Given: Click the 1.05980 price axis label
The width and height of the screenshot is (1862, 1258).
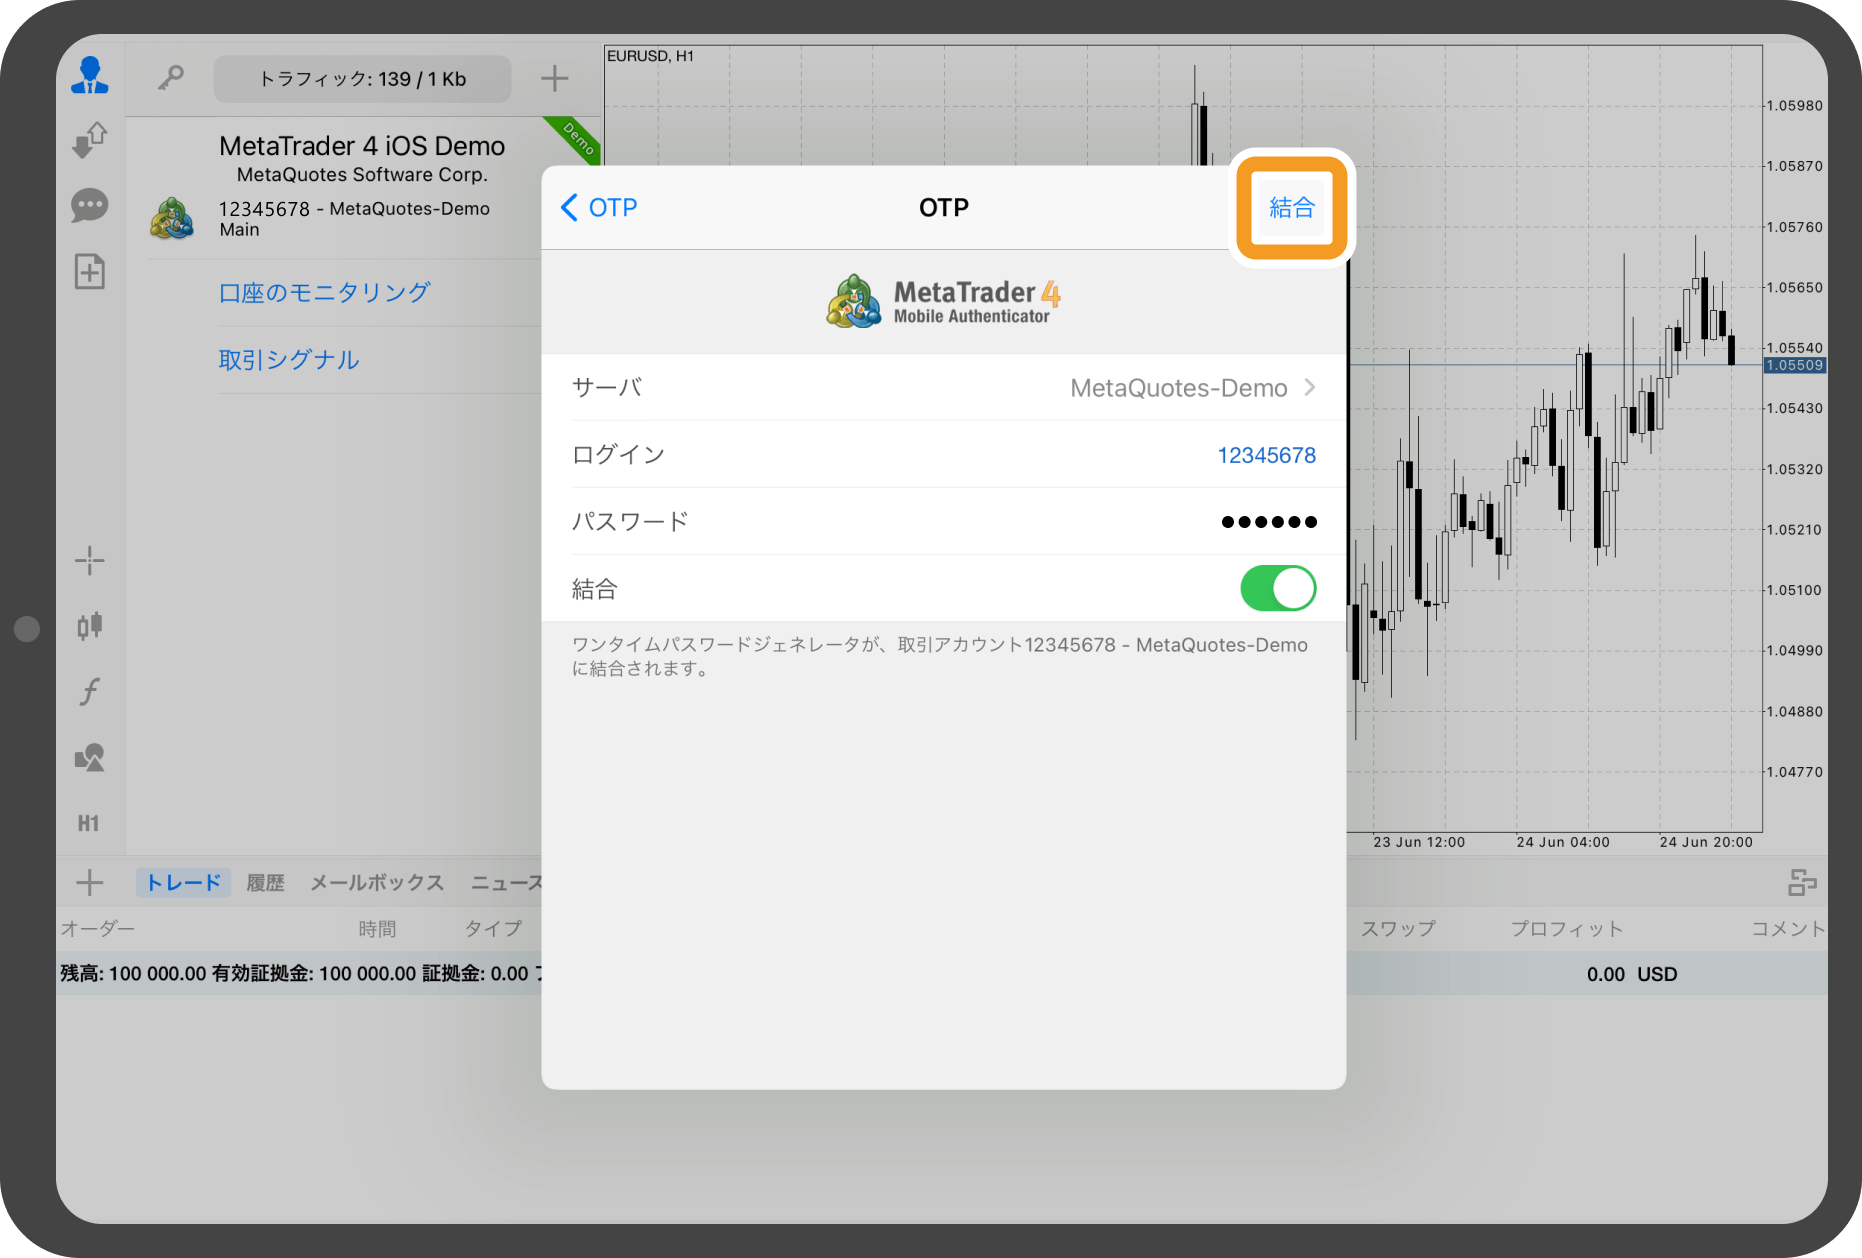Looking at the screenshot, I should coord(1795,106).
